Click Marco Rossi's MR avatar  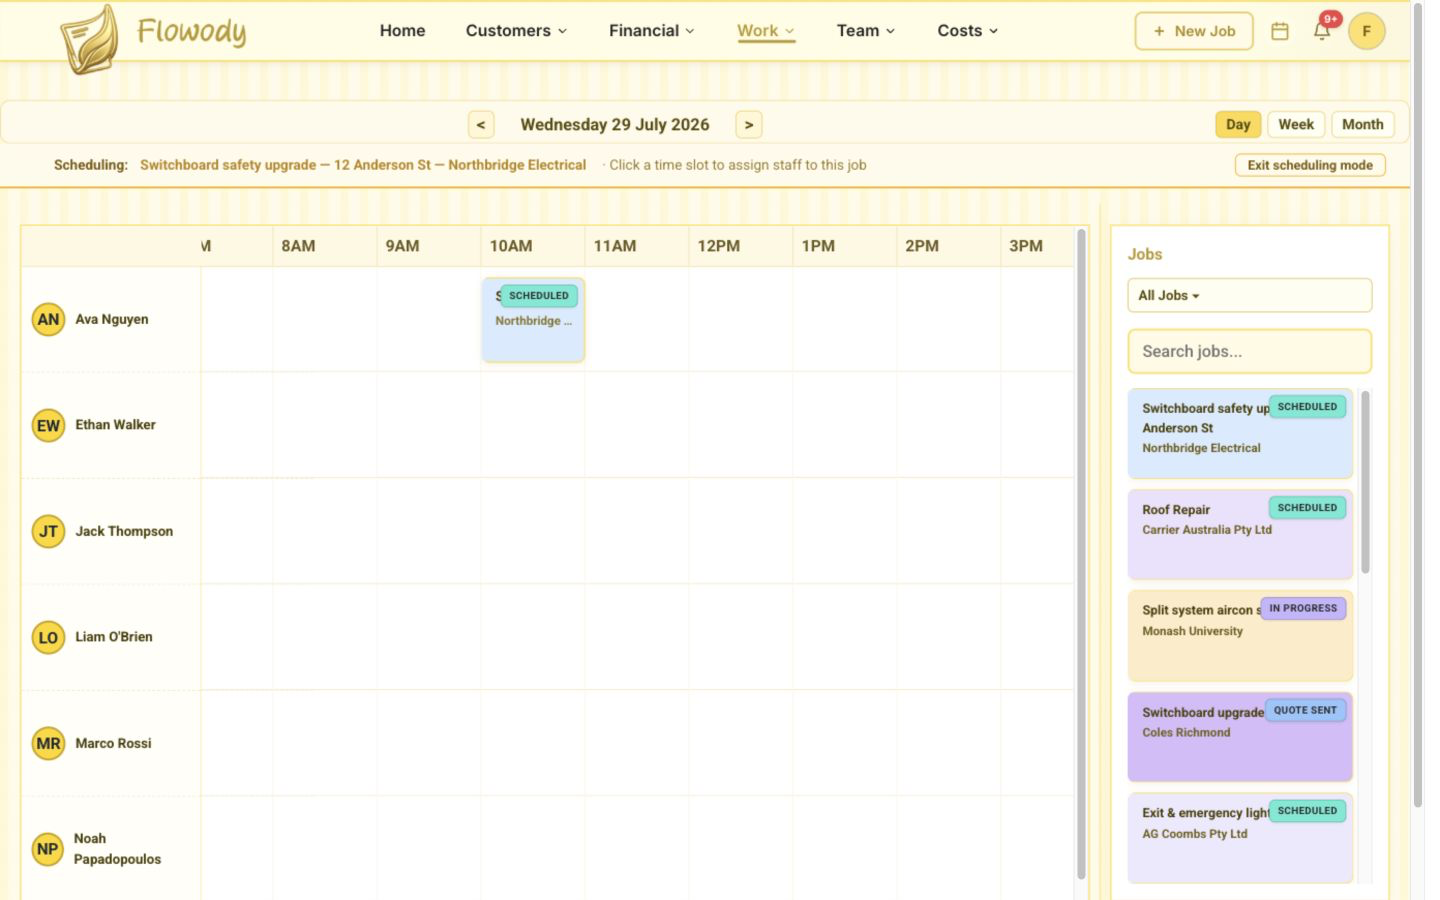point(48,744)
